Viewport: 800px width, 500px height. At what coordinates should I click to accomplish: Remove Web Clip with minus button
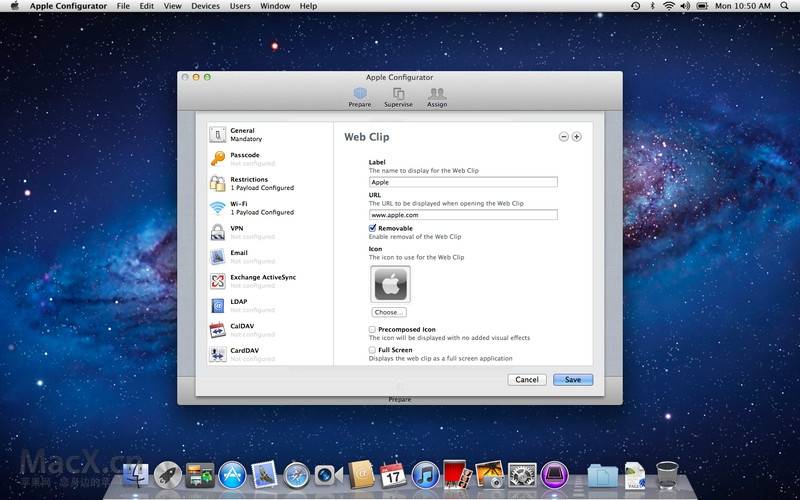pos(563,137)
